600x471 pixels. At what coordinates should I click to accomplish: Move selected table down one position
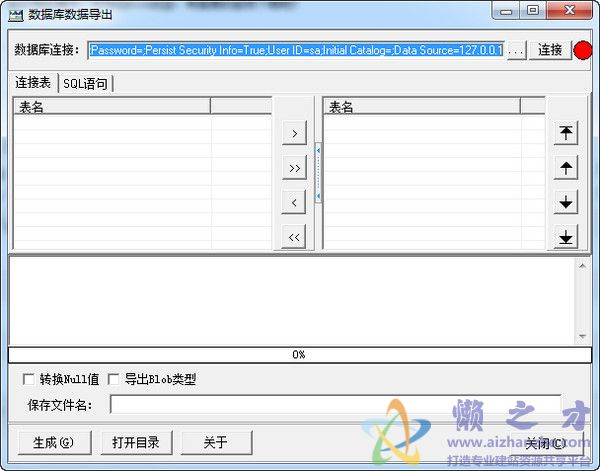click(x=566, y=202)
